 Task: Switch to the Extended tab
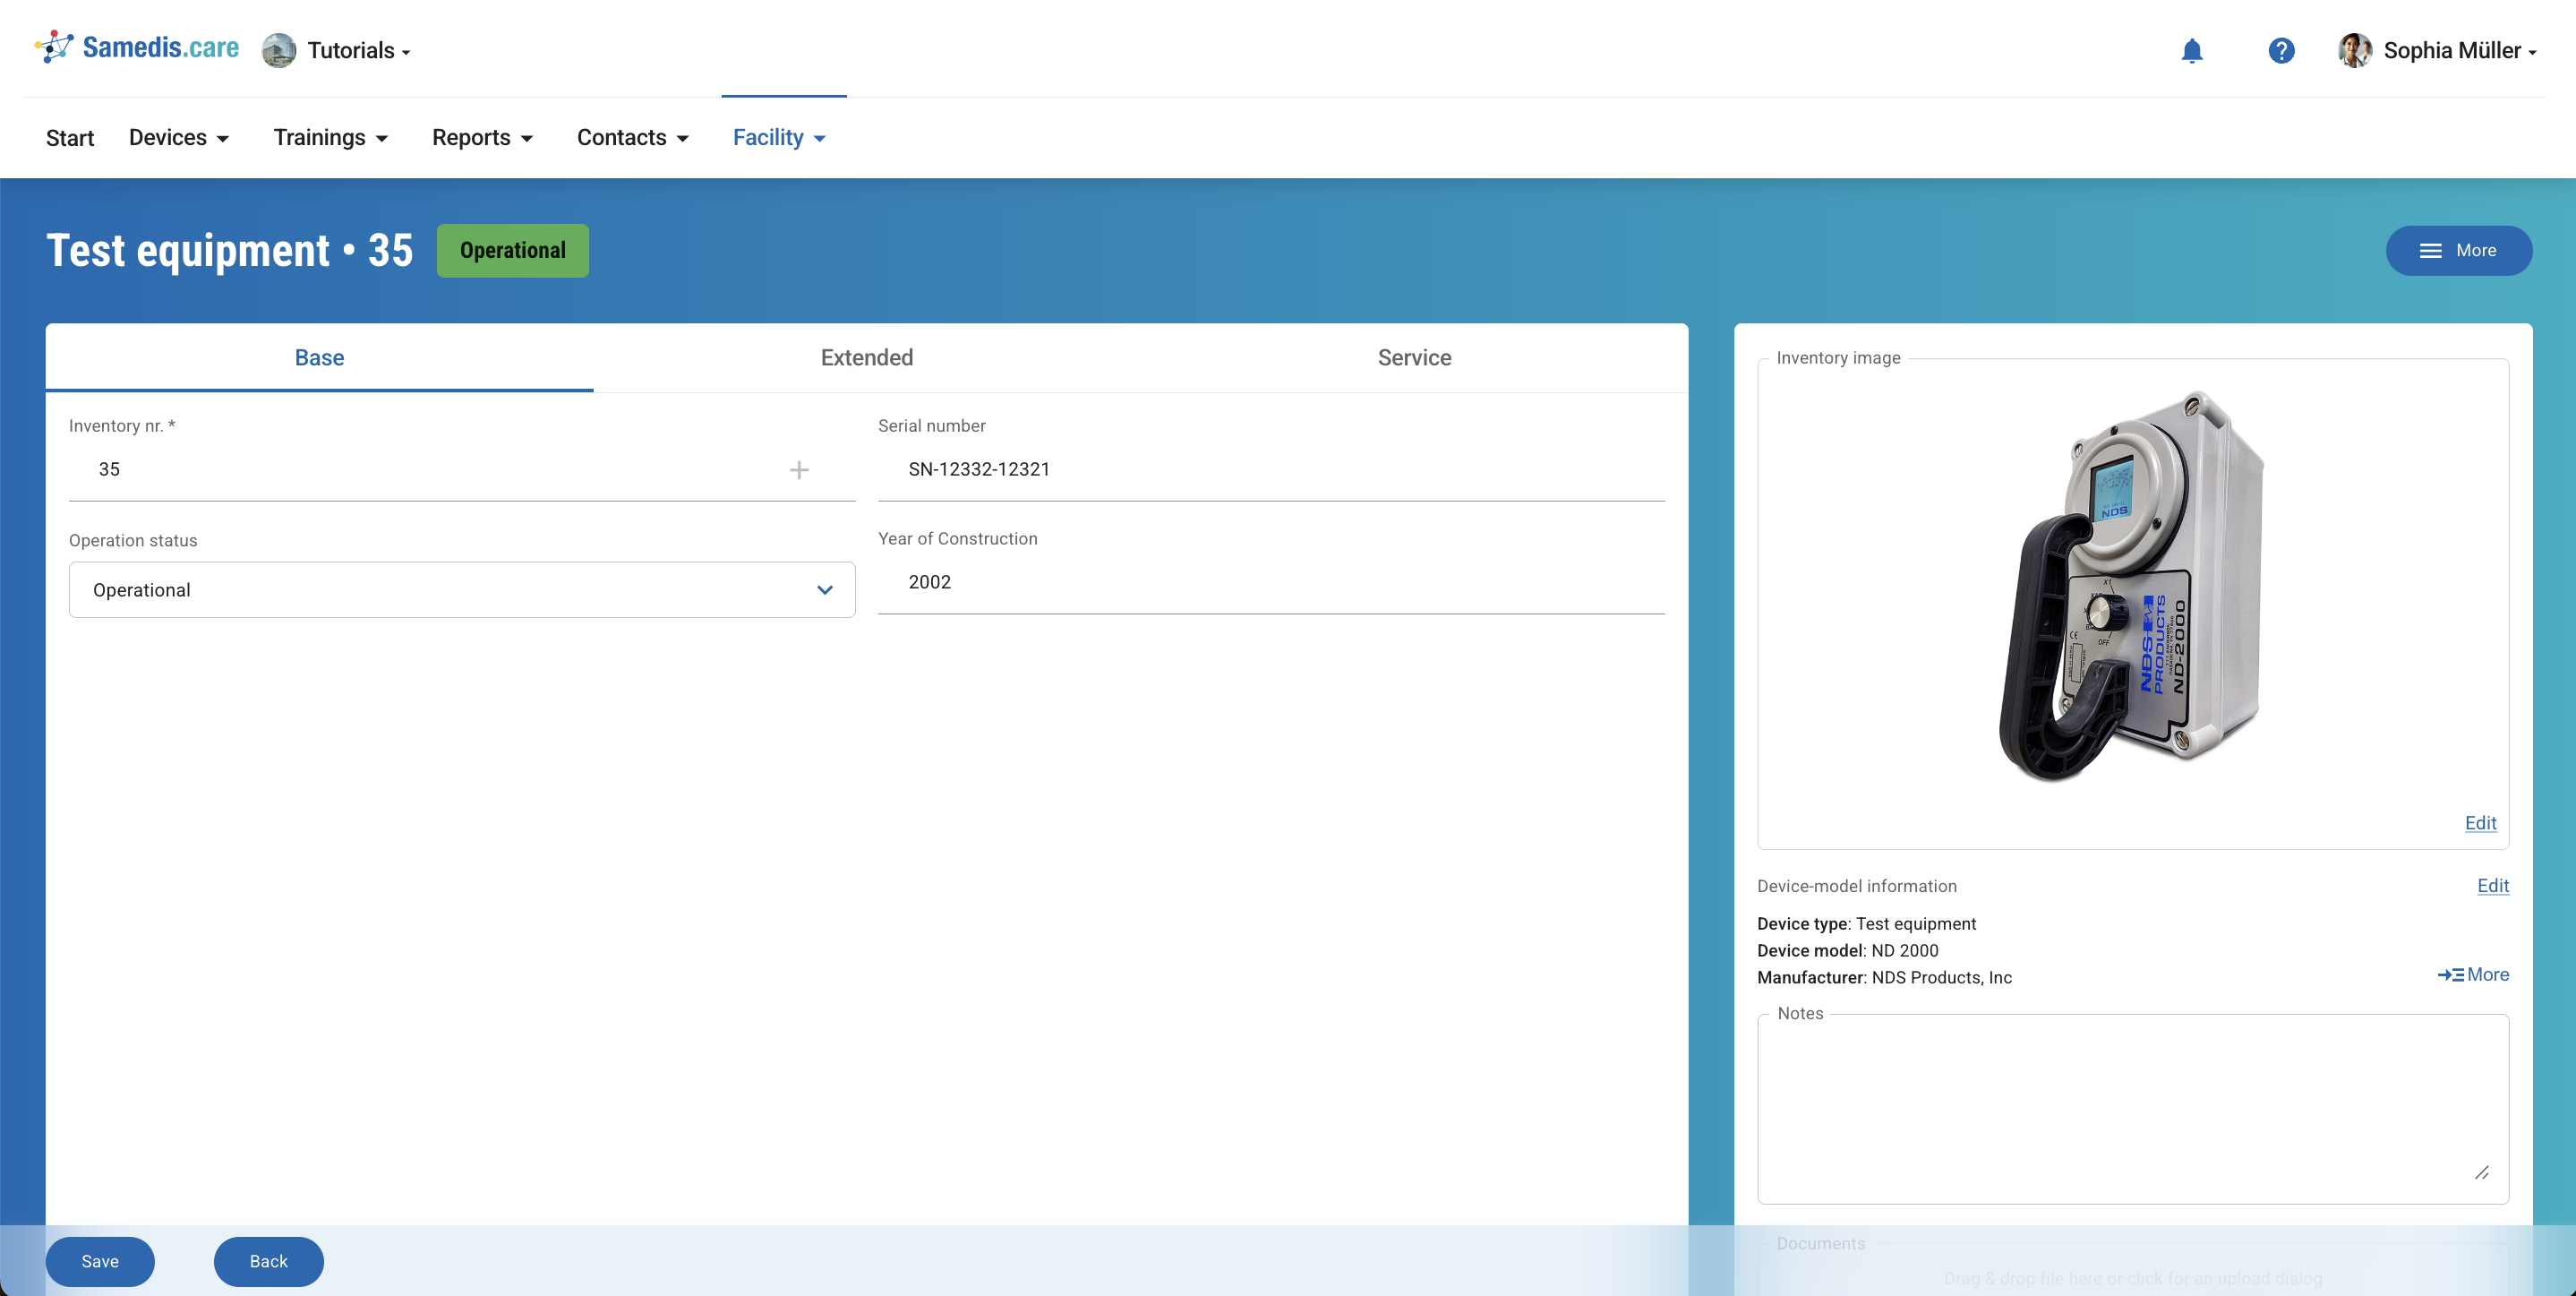coord(866,358)
